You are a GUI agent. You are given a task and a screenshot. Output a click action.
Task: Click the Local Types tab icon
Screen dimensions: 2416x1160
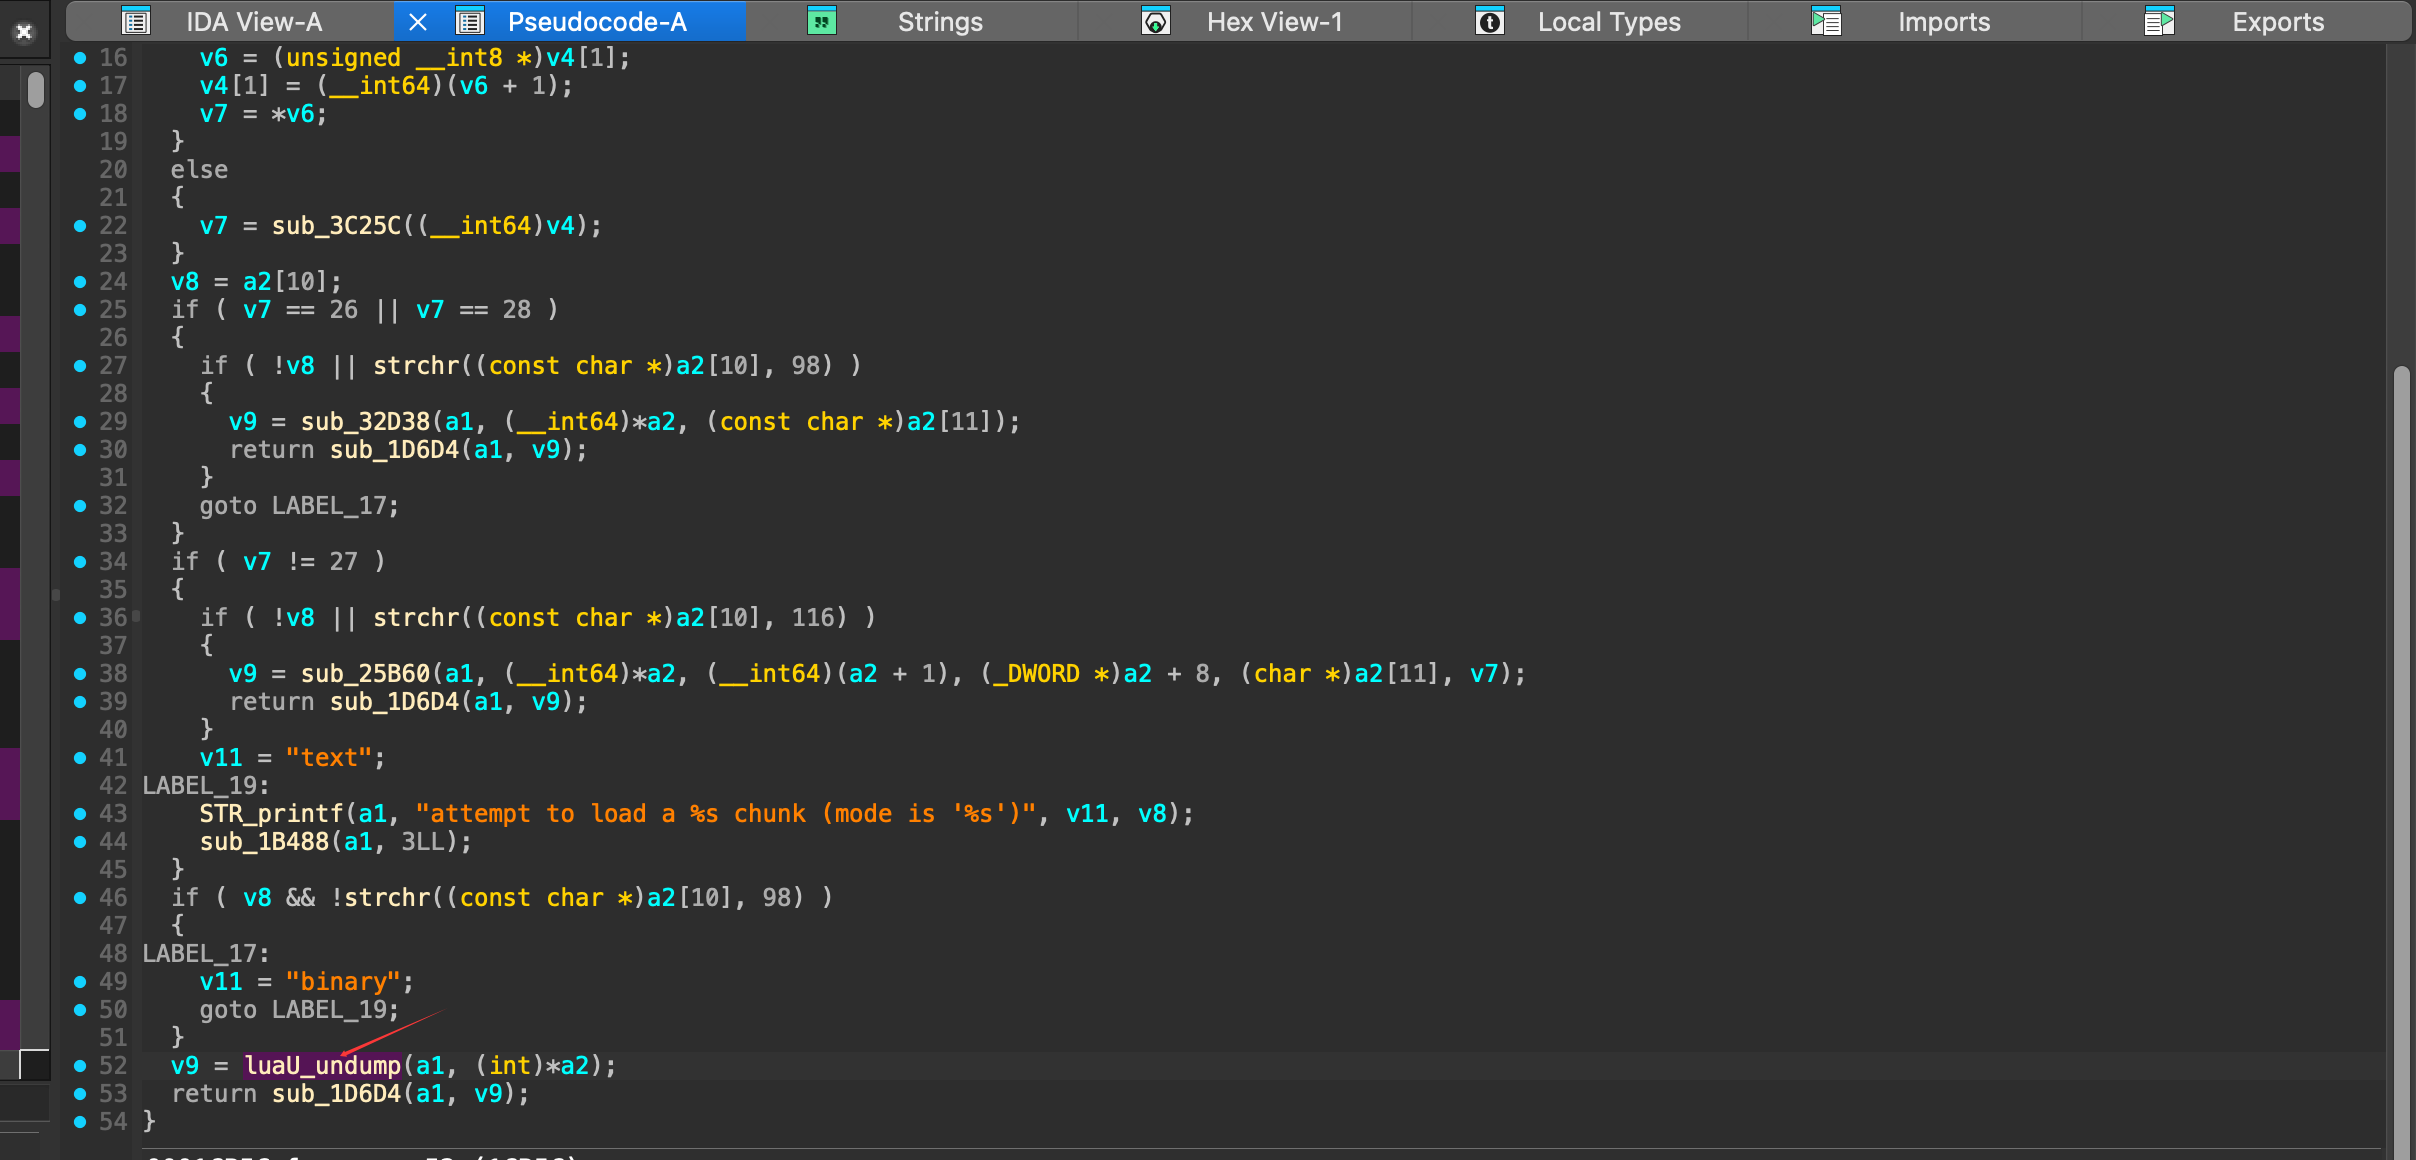pyautogui.click(x=1490, y=21)
